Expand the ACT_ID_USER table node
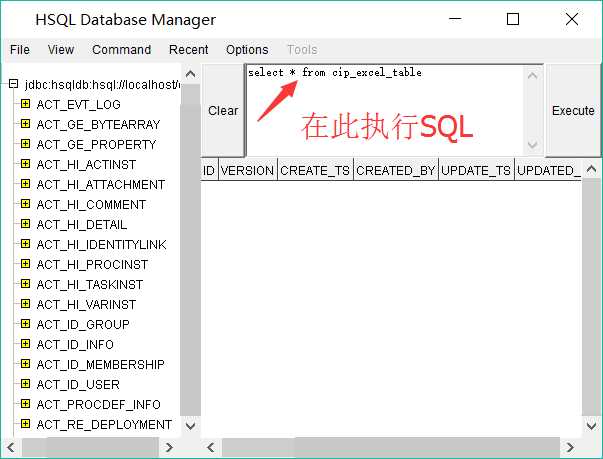 click(x=25, y=384)
